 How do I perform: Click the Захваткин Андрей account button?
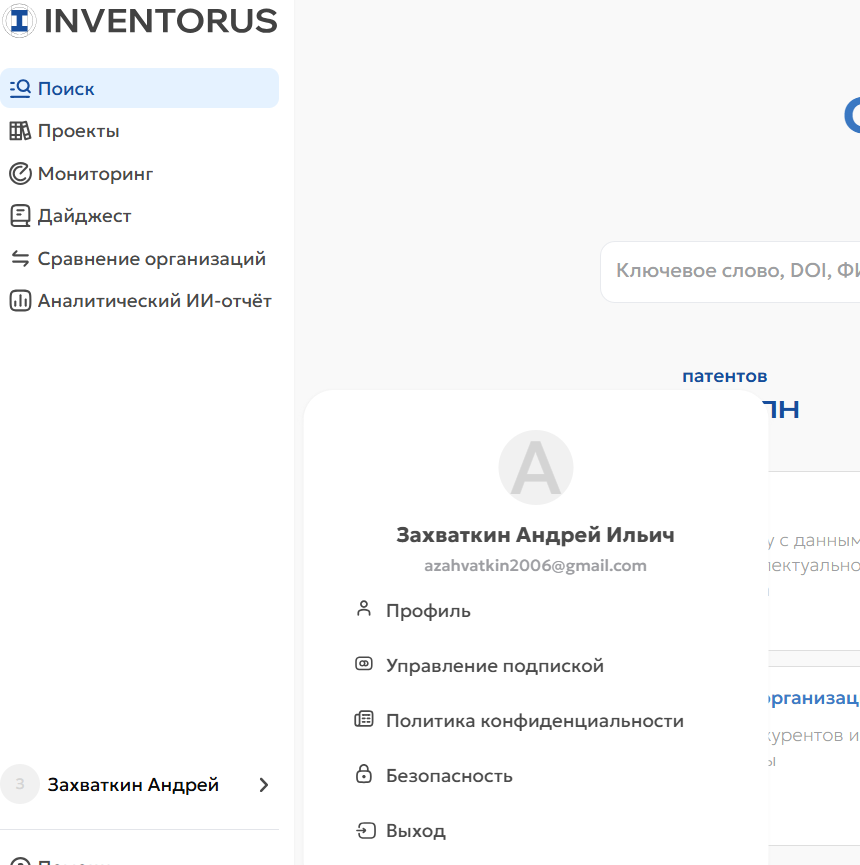pyautogui.click(x=133, y=785)
